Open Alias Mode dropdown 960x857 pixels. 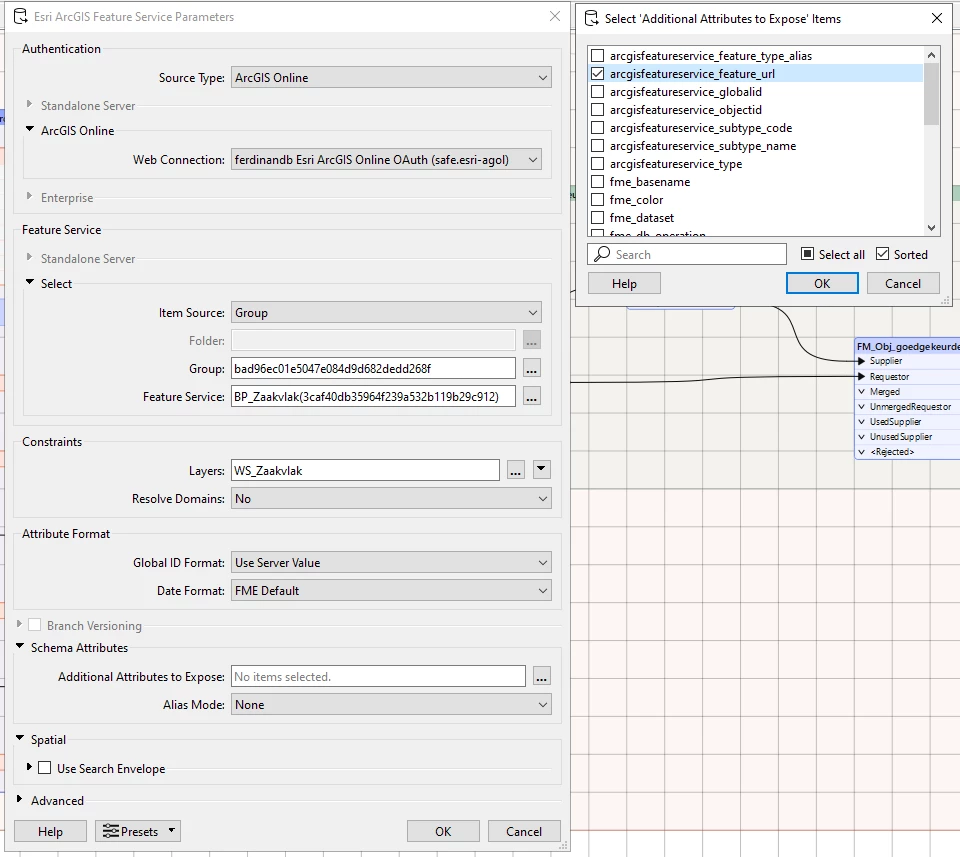(391, 705)
